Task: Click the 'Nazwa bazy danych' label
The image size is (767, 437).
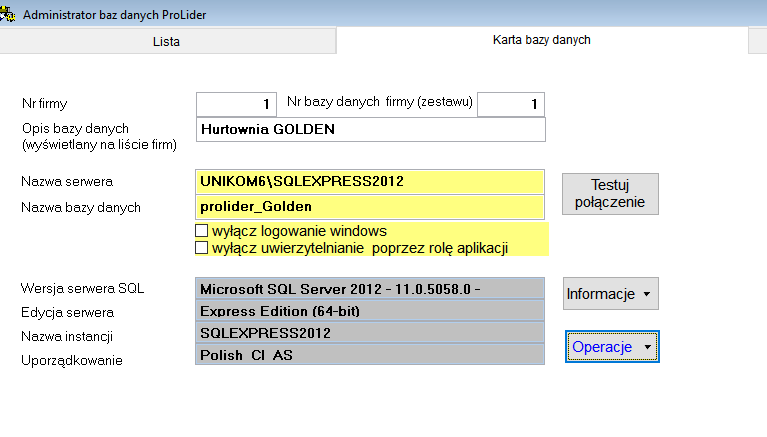Action: [x=81, y=207]
